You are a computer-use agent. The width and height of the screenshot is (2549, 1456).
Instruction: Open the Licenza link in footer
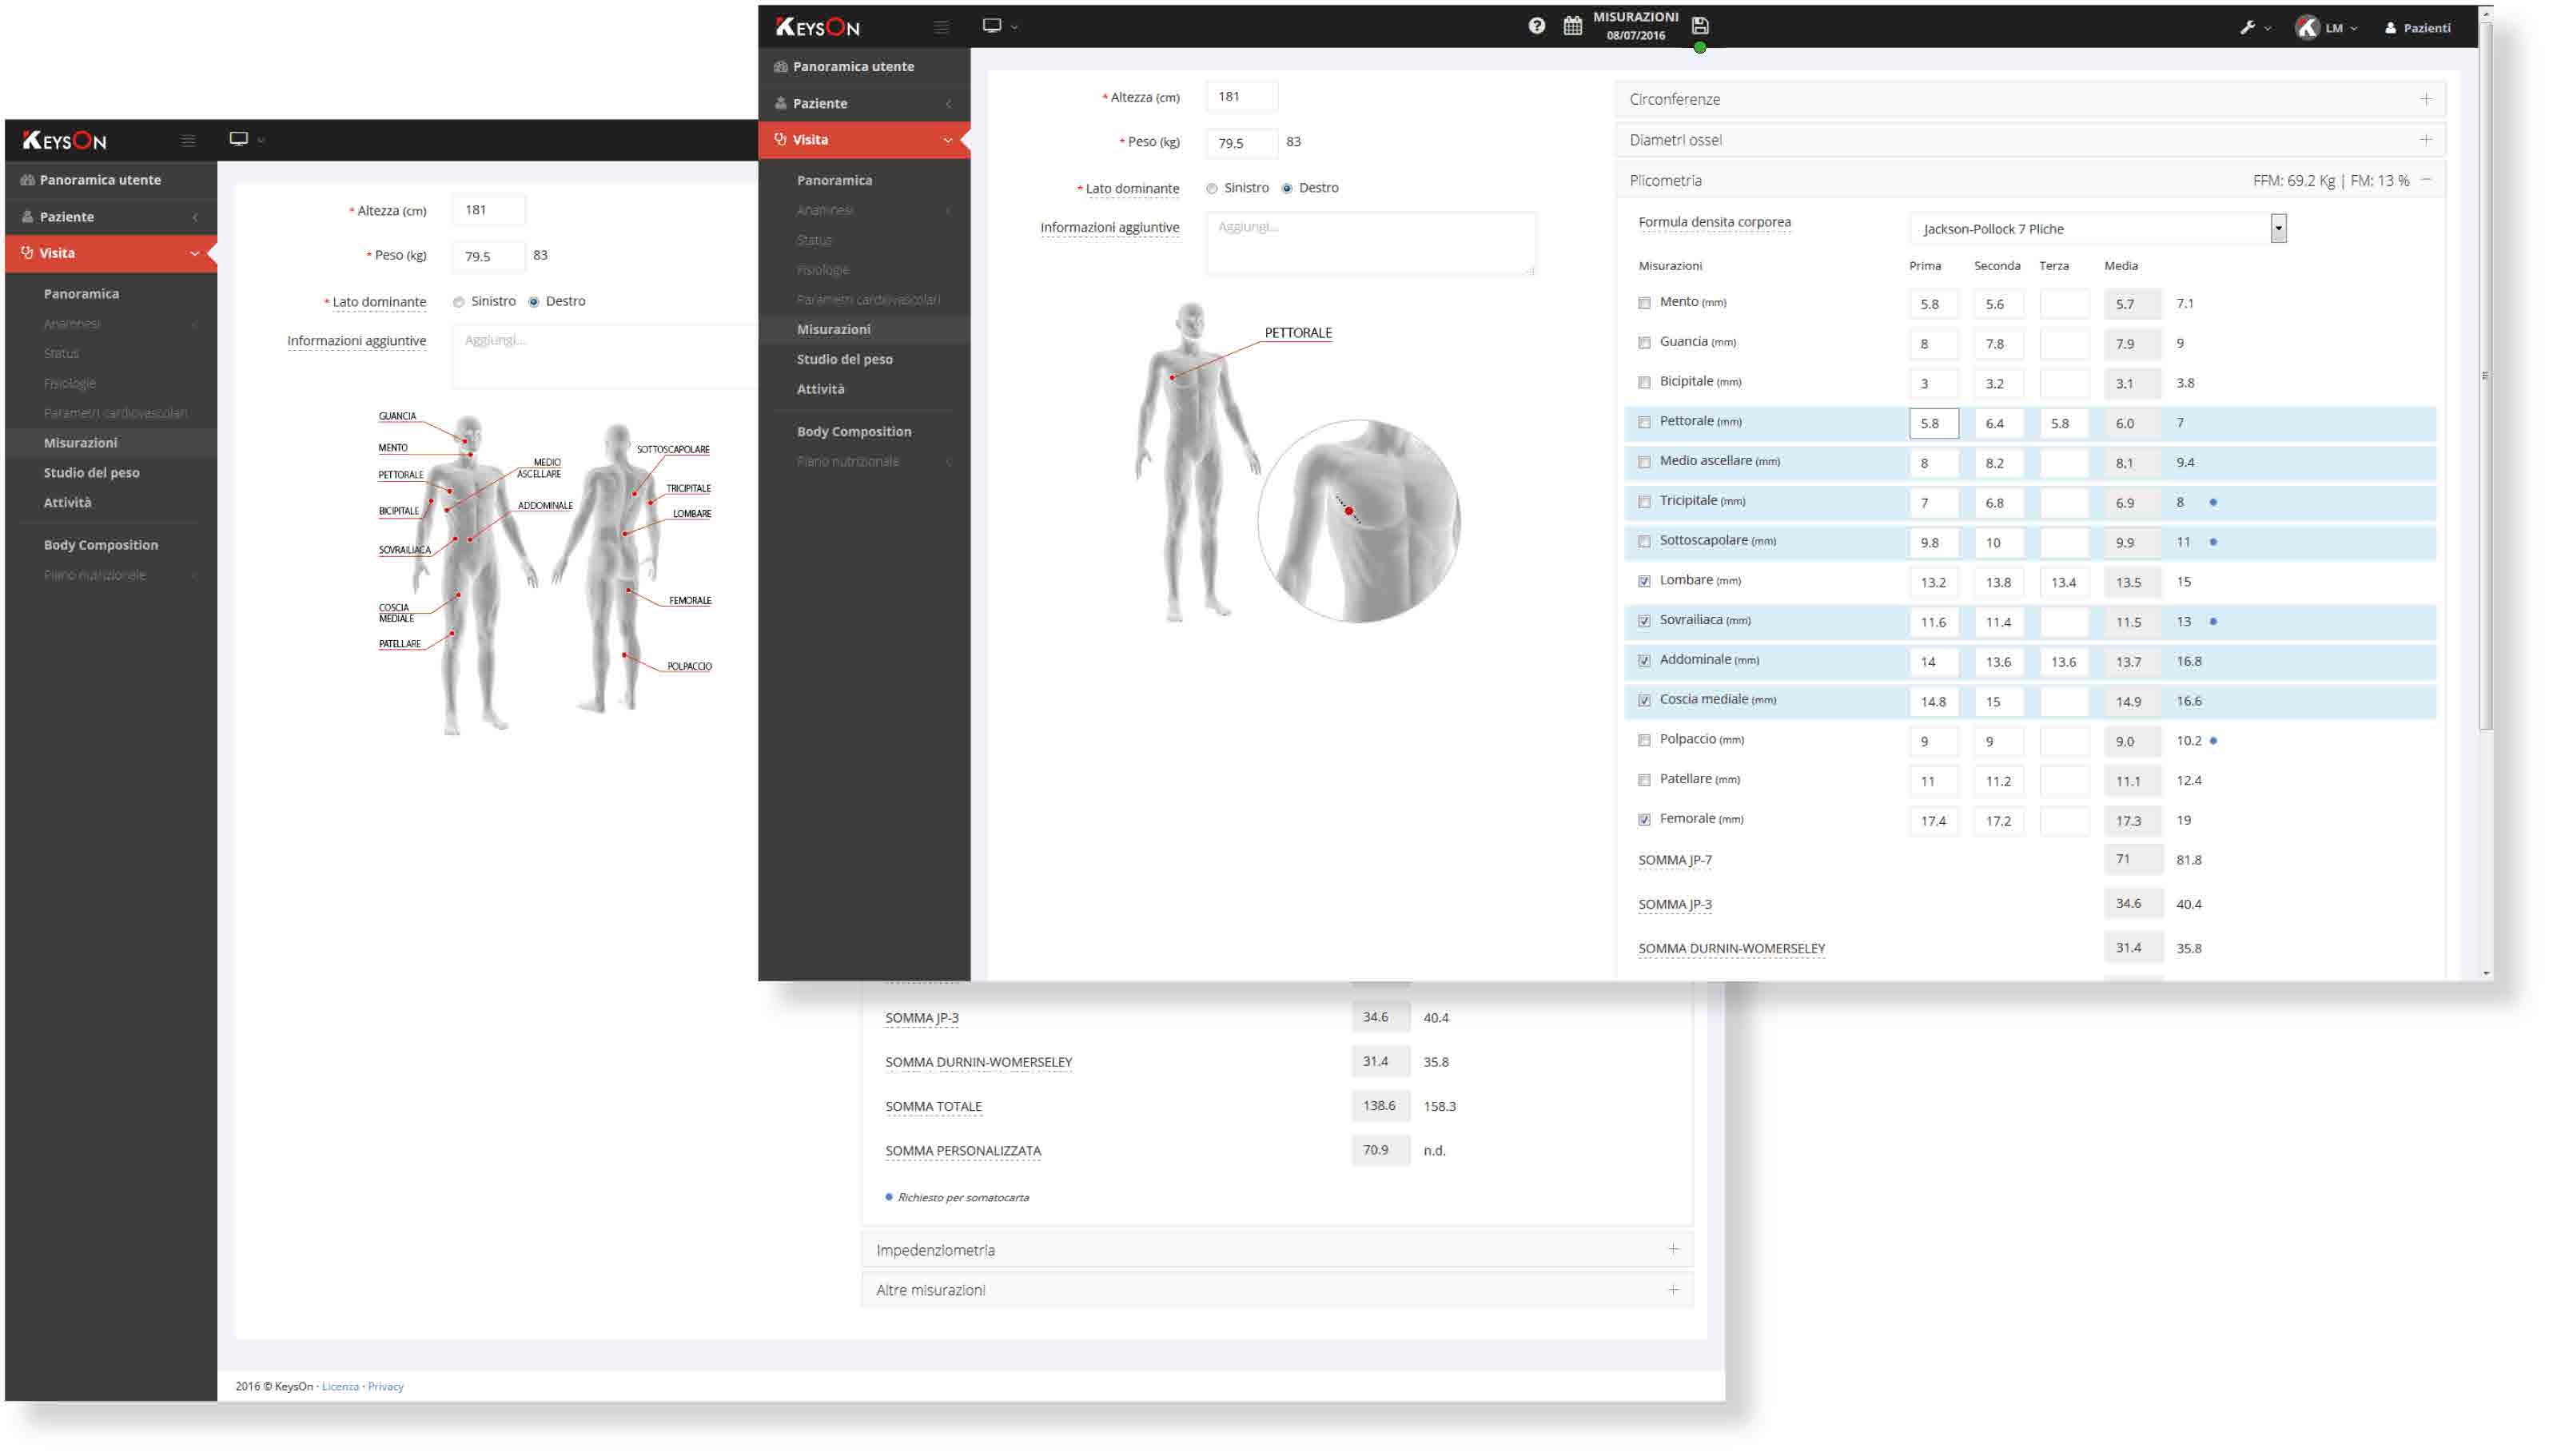tap(340, 1387)
